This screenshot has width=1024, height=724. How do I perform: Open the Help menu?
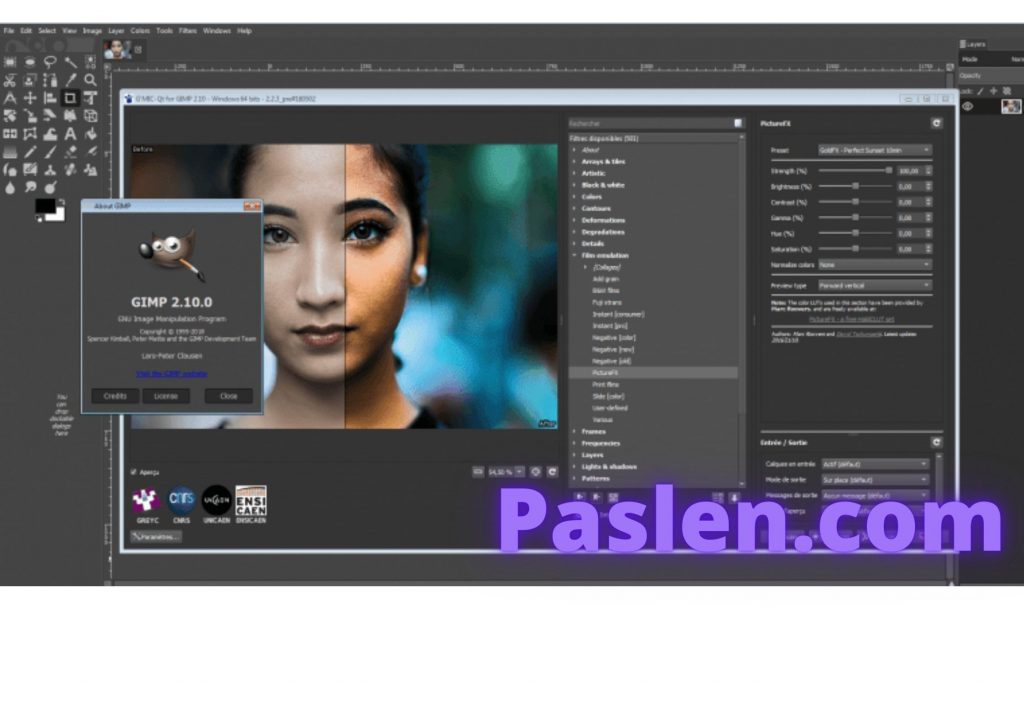(244, 31)
